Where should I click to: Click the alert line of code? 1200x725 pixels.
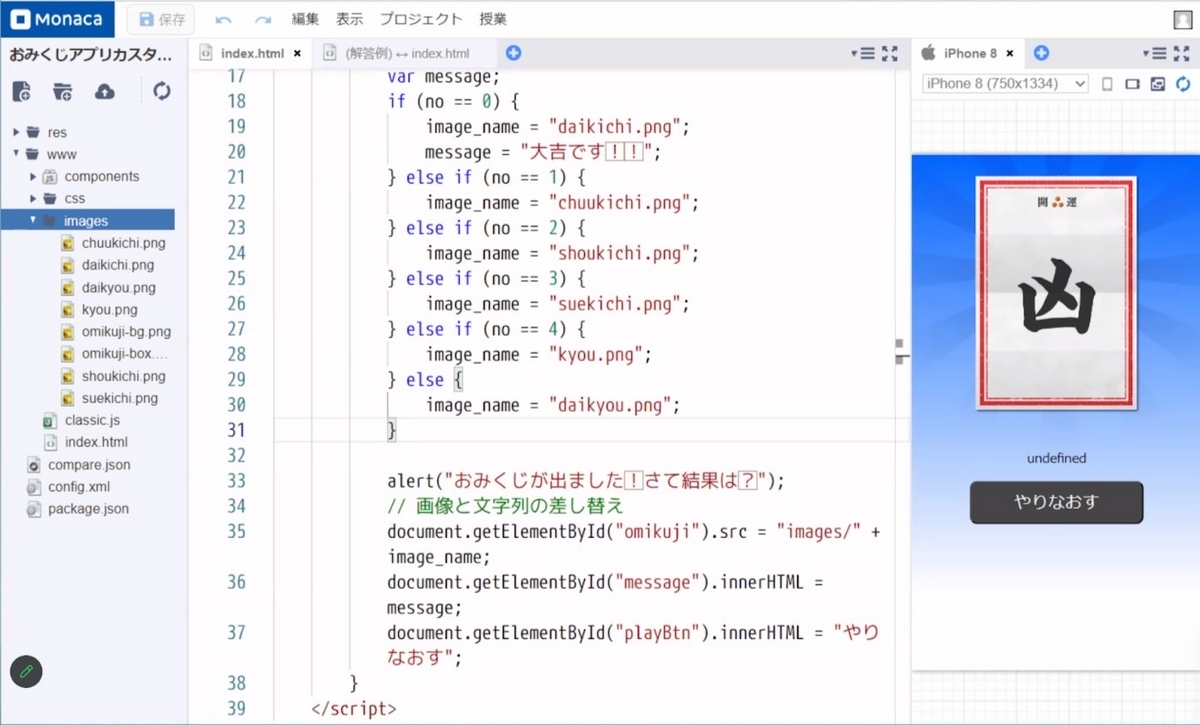click(x=586, y=481)
